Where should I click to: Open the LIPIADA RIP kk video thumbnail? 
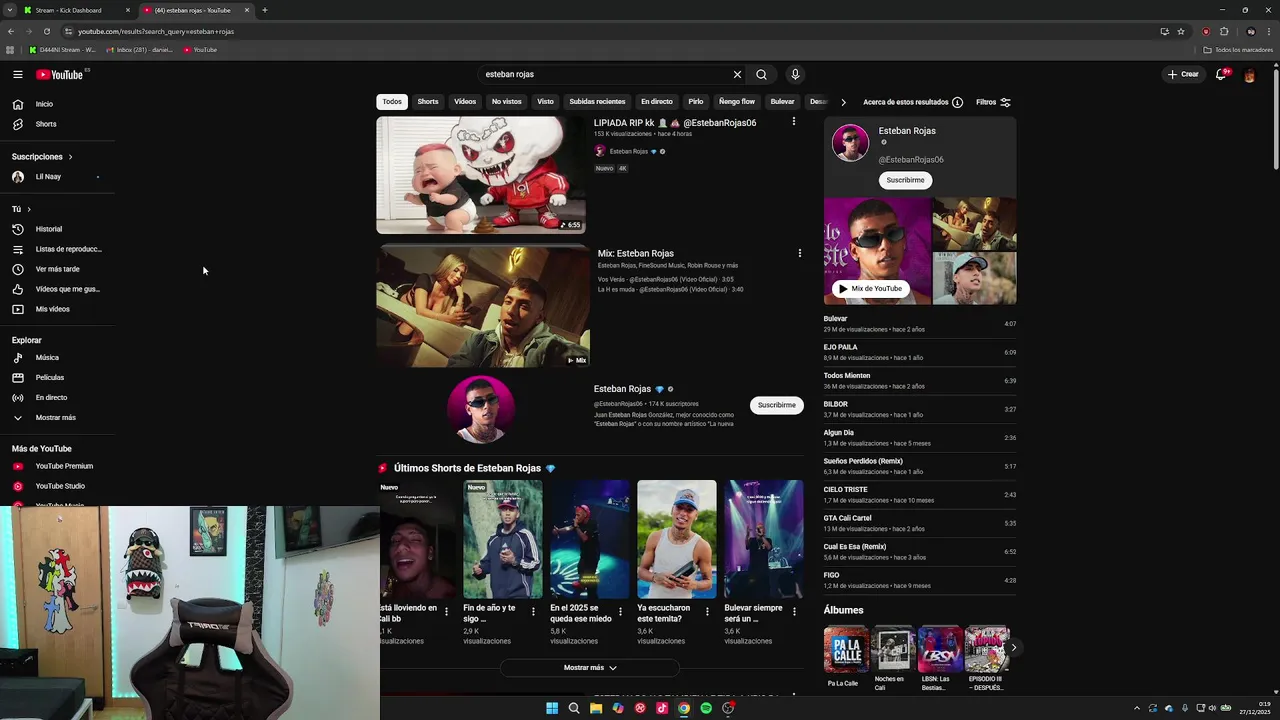click(481, 175)
